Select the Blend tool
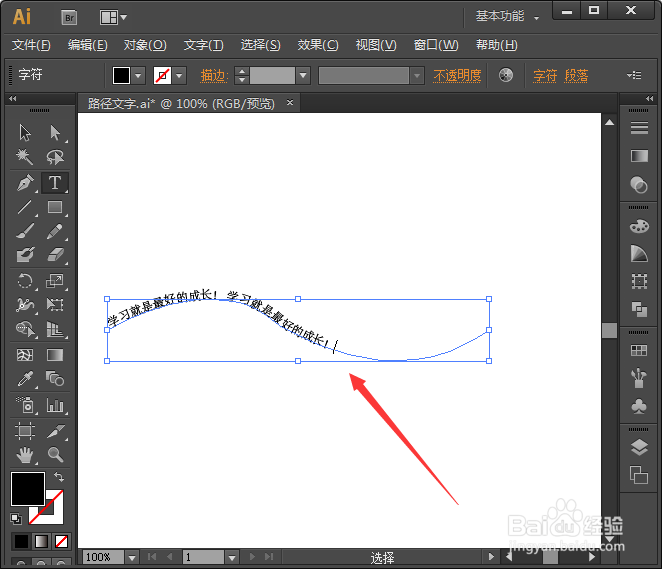Viewport: 662px width, 569px height. click(55, 379)
